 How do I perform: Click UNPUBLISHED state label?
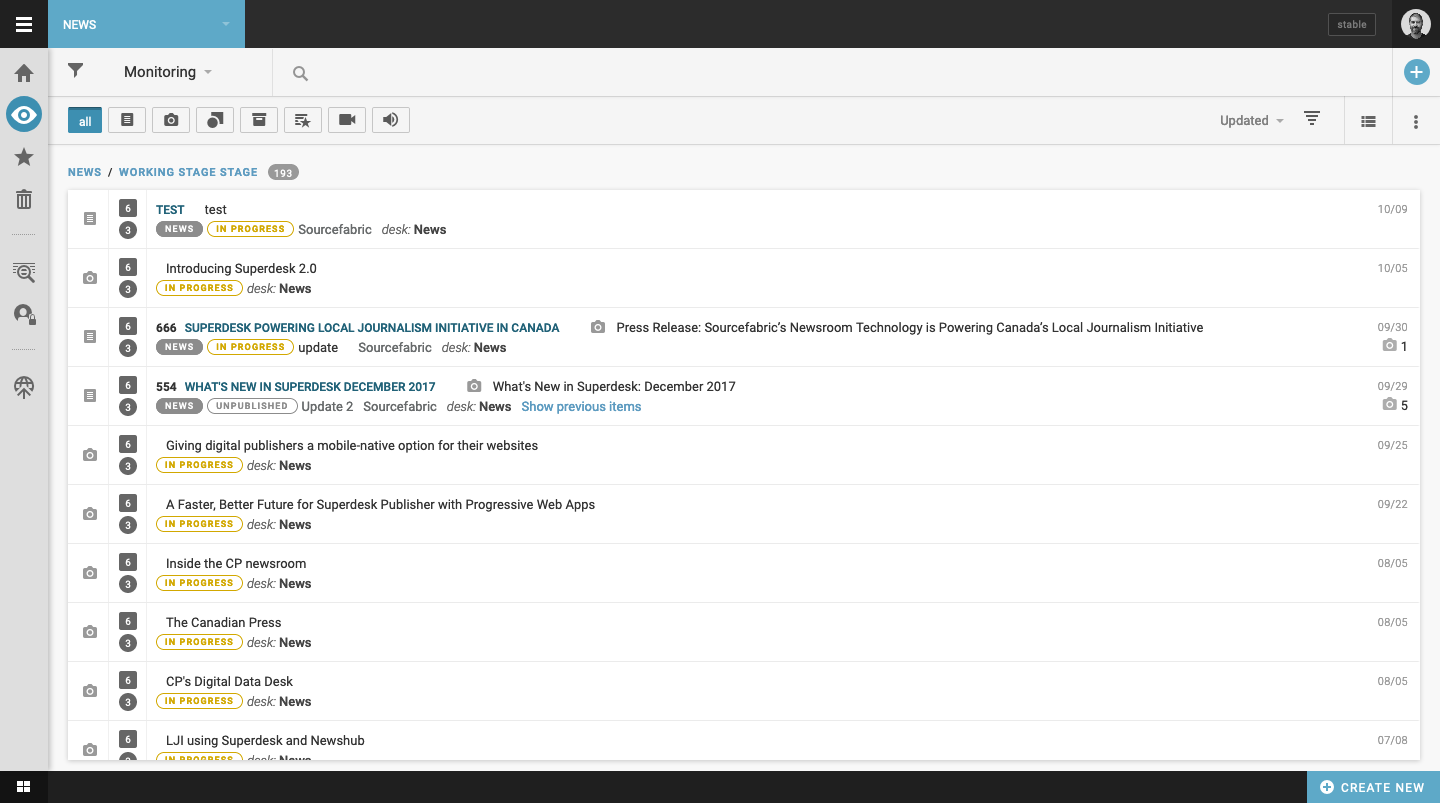[x=253, y=406]
